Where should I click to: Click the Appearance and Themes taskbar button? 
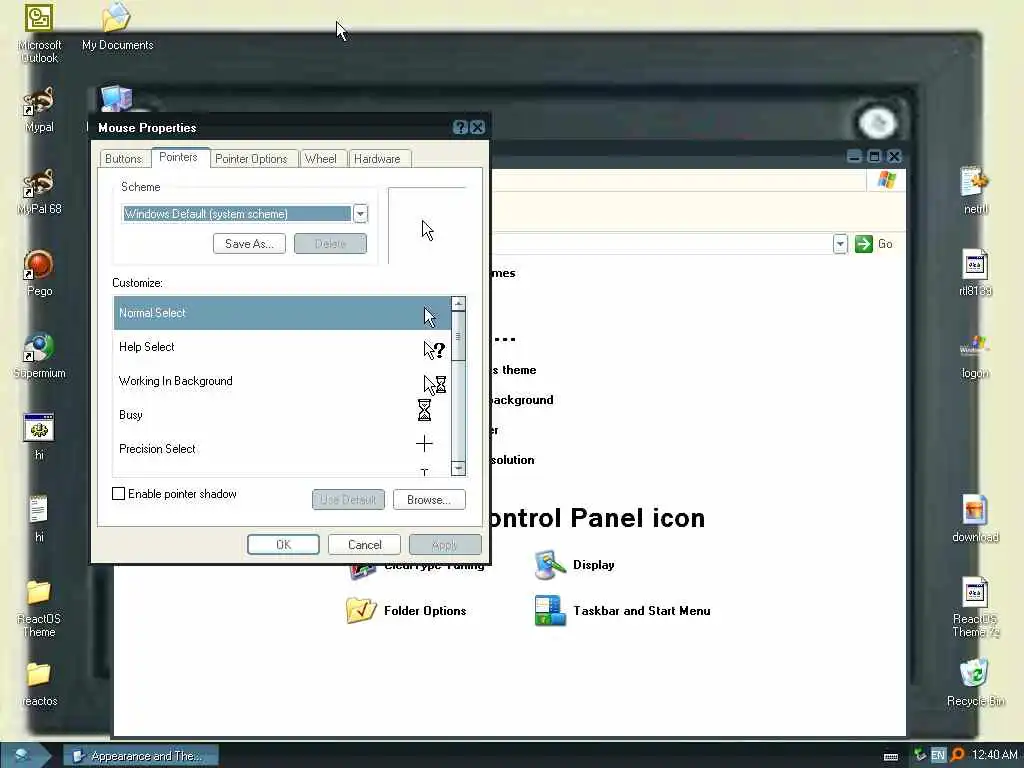point(141,756)
